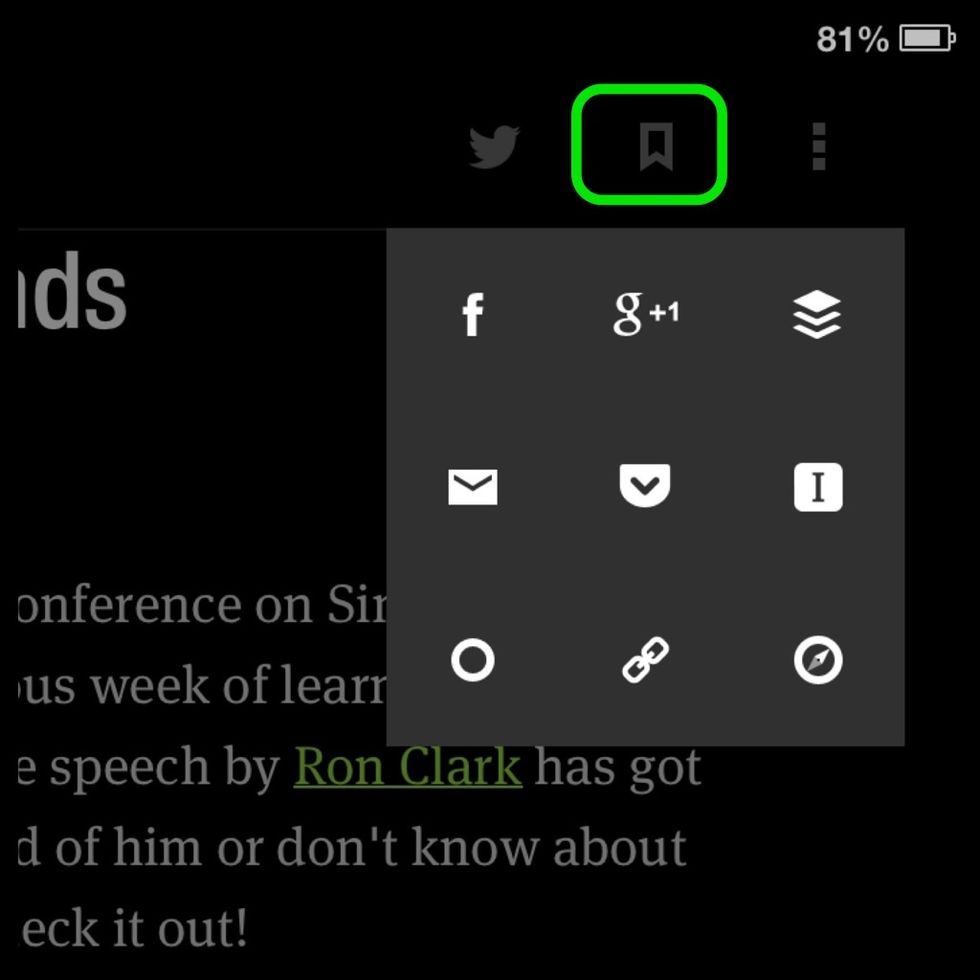Save the article to Pocket

645,486
